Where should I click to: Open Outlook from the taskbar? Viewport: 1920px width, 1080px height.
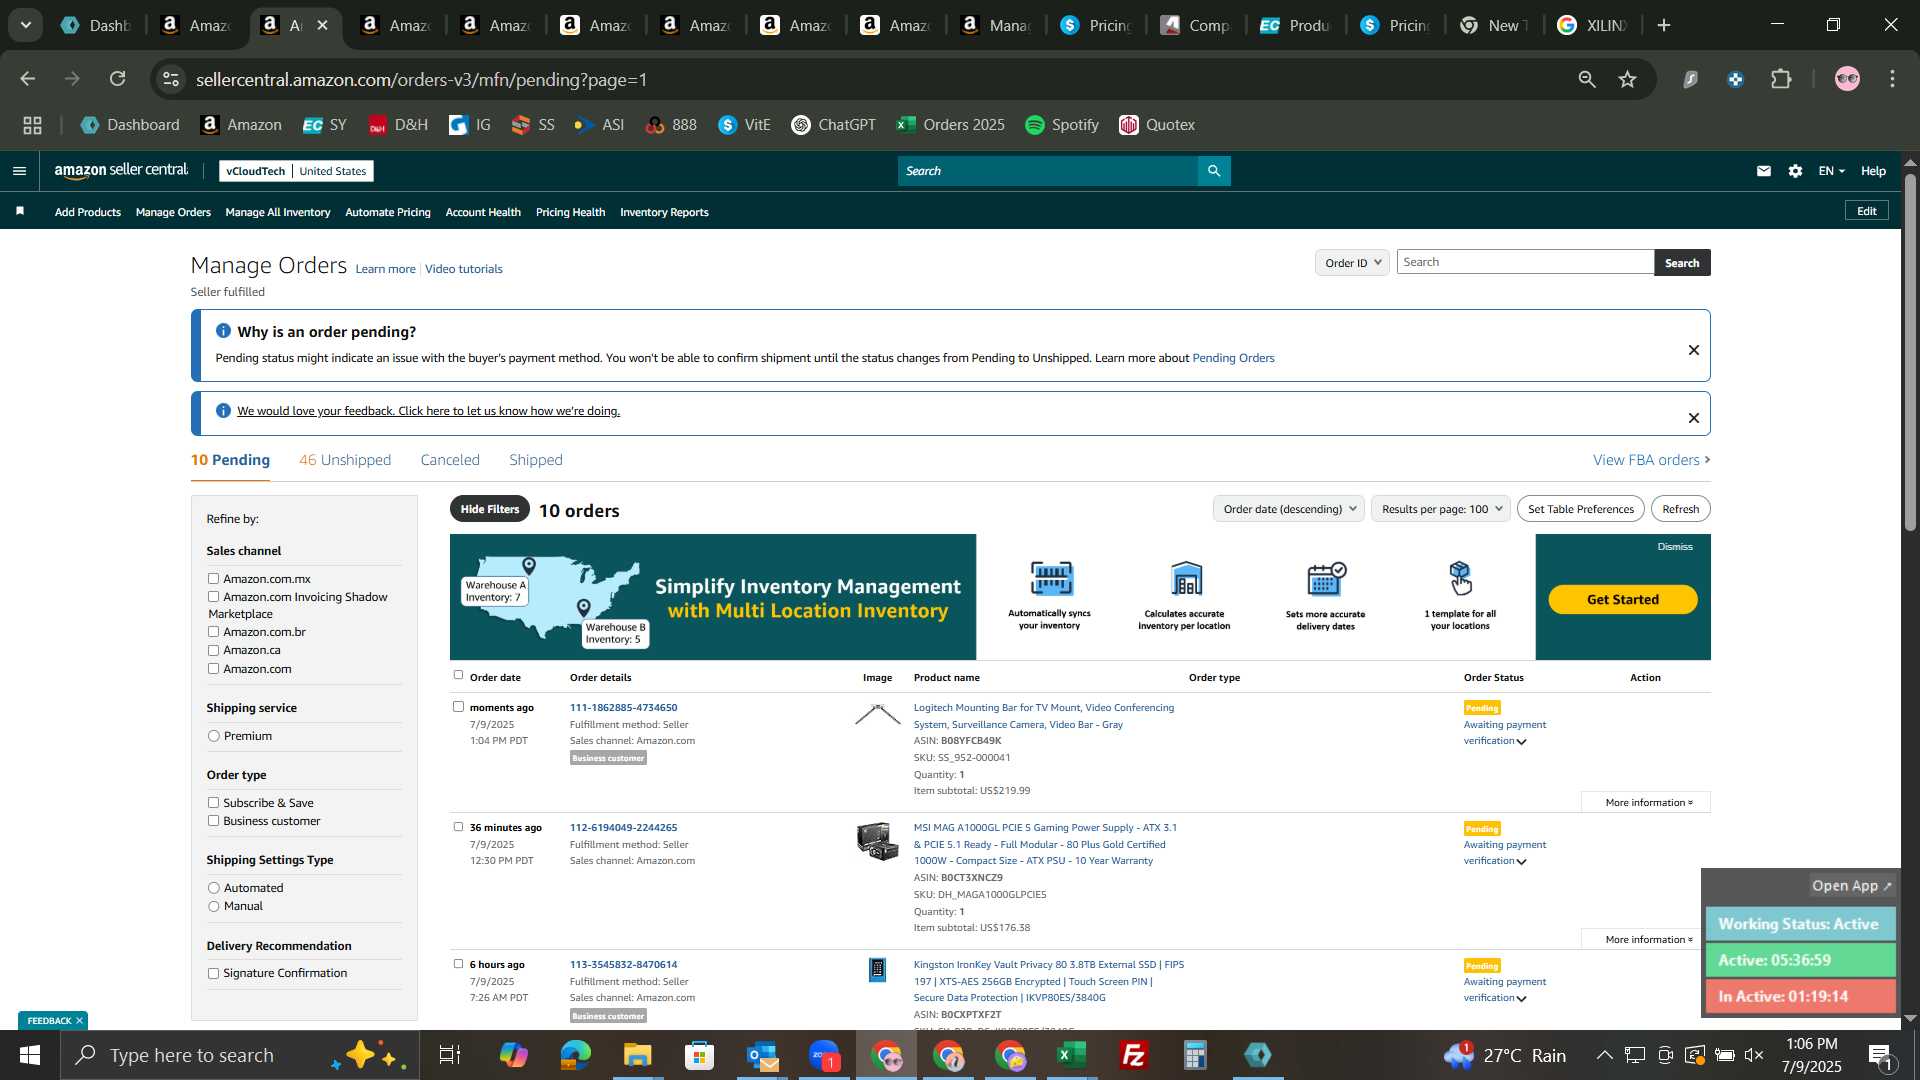762,1055
